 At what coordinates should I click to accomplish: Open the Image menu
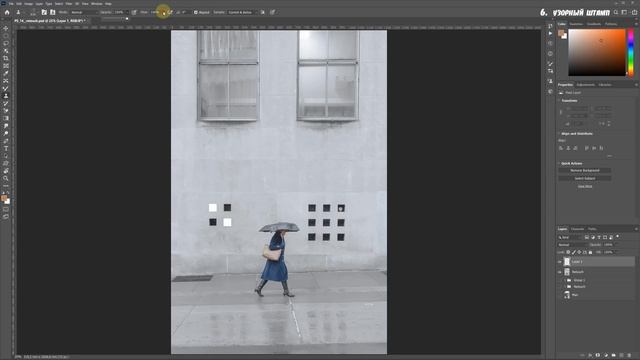pos(28,4)
